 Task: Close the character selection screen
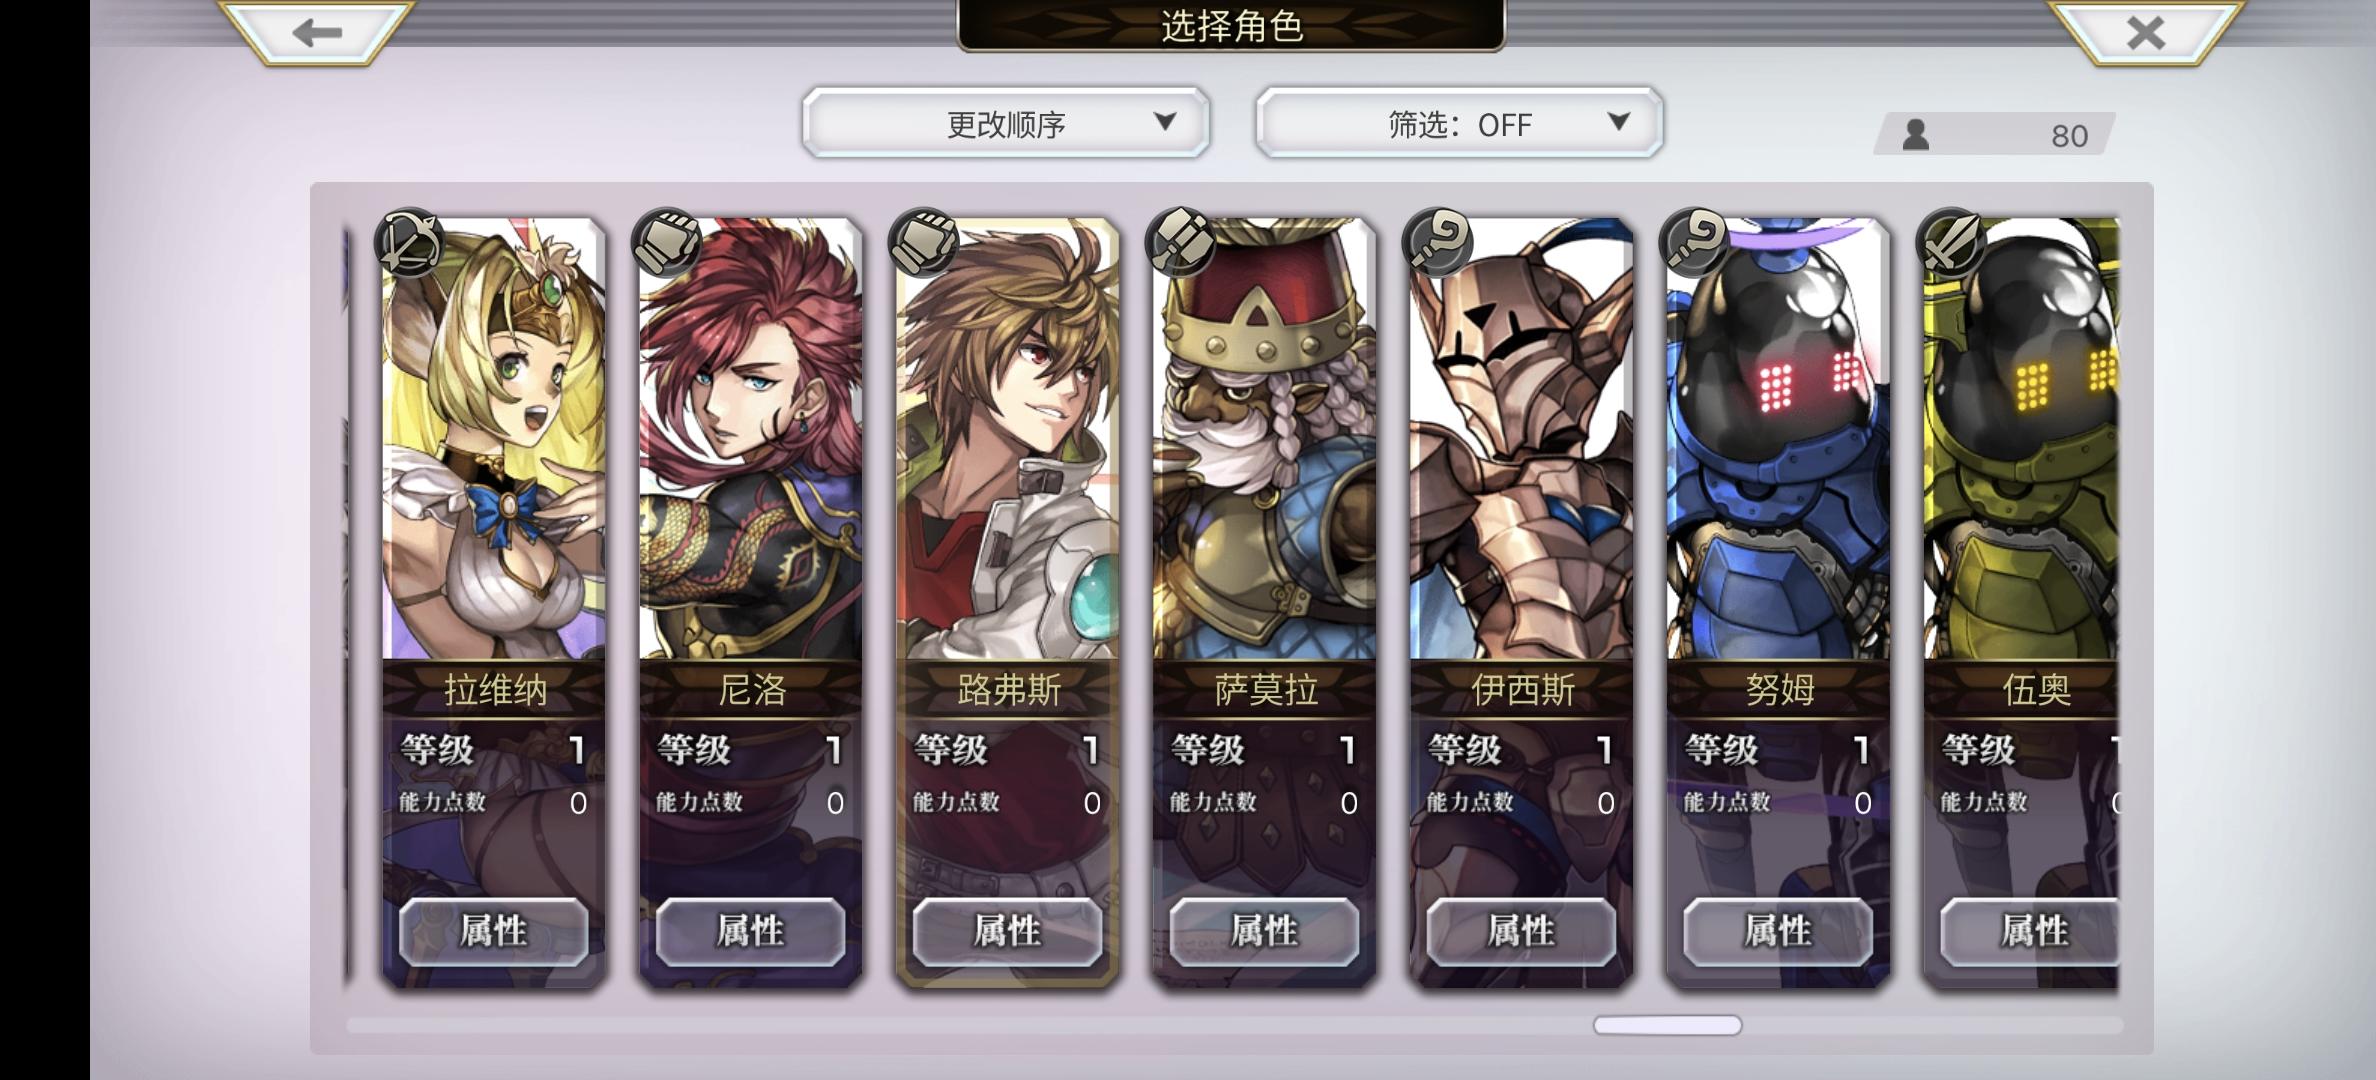tap(2145, 32)
